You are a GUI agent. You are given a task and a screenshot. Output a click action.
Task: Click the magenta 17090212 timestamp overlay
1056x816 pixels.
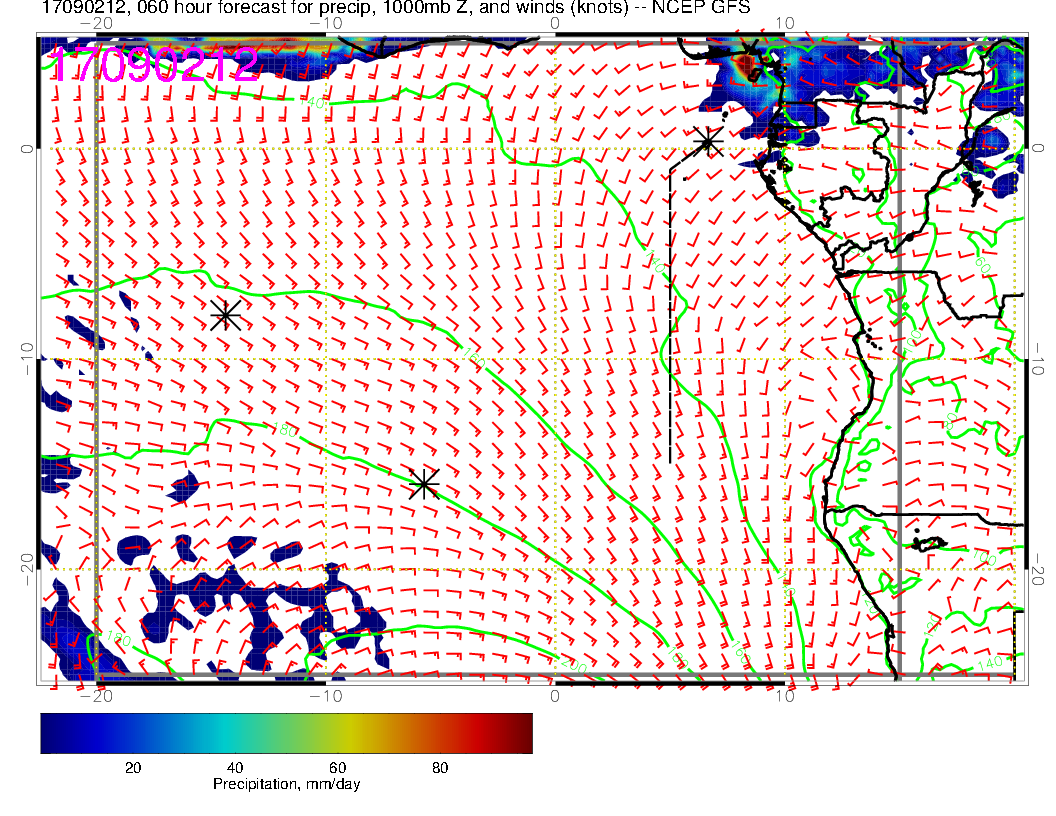[154, 65]
